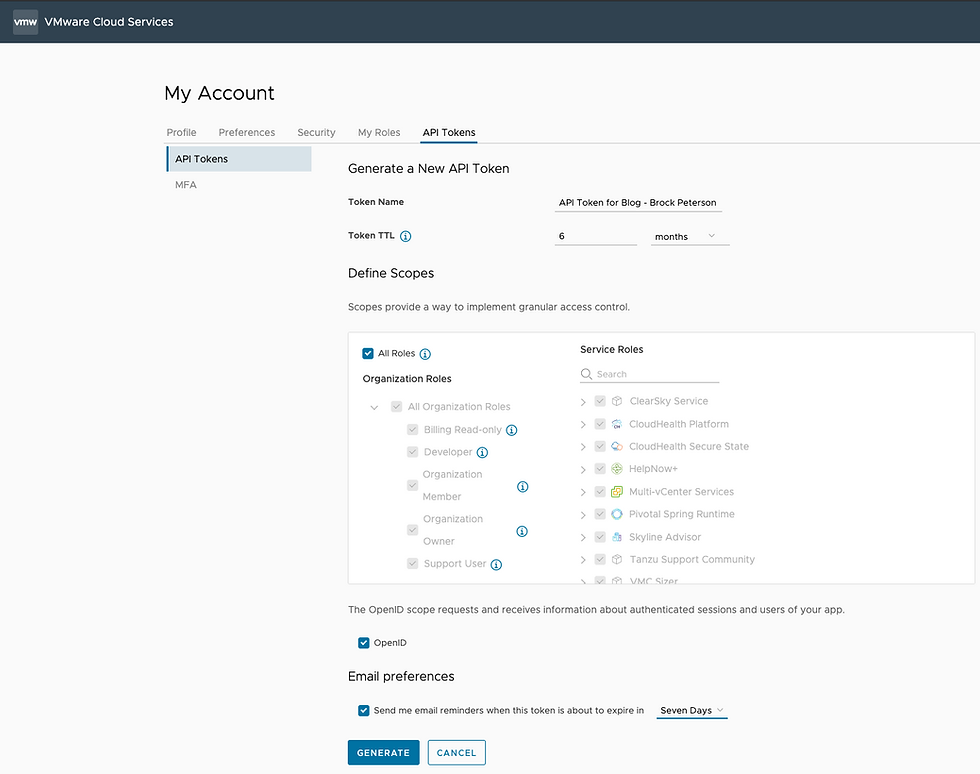The width and height of the screenshot is (980, 774).
Task: Open the Token TTL info icon
Action: pos(406,236)
